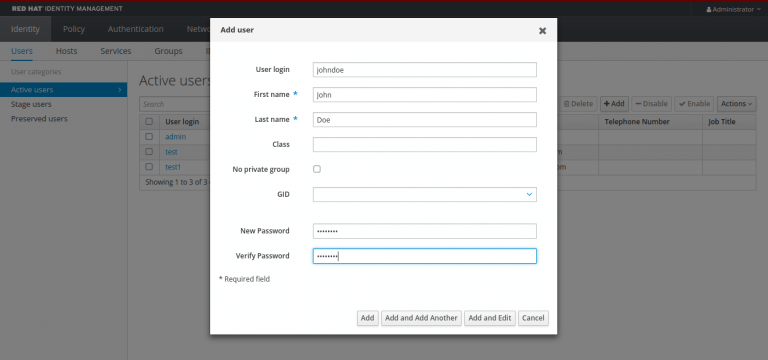Open the Authentication main tab
Image resolution: width=768 pixels, height=360 pixels.
pos(136,29)
